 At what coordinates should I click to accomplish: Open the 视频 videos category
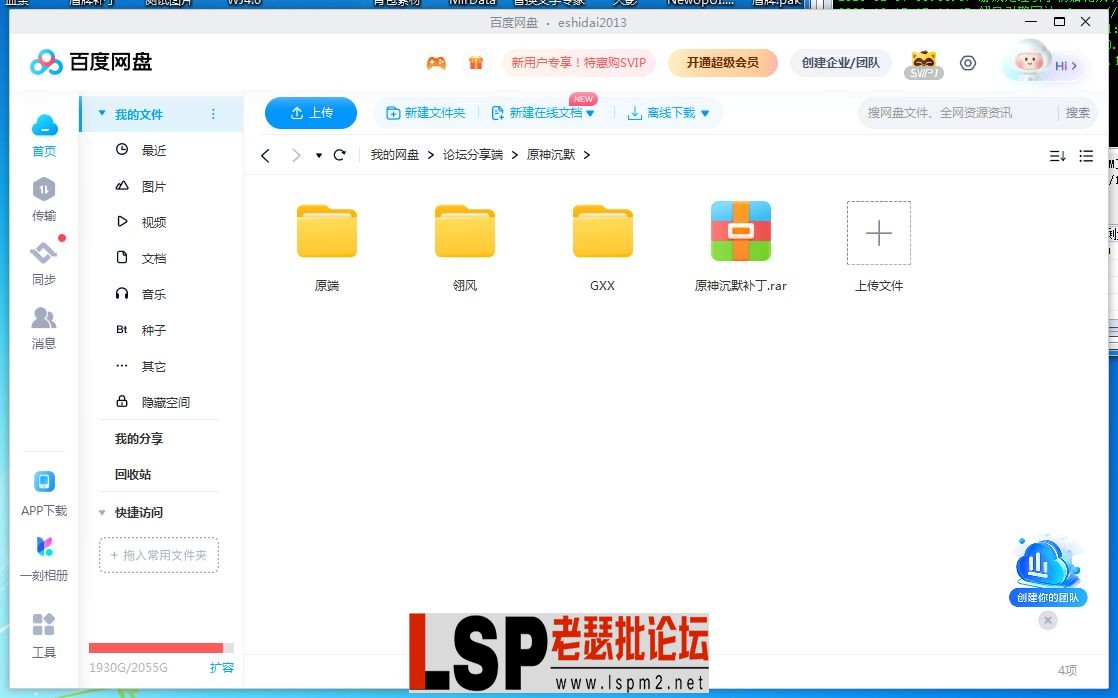click(153, 222)
